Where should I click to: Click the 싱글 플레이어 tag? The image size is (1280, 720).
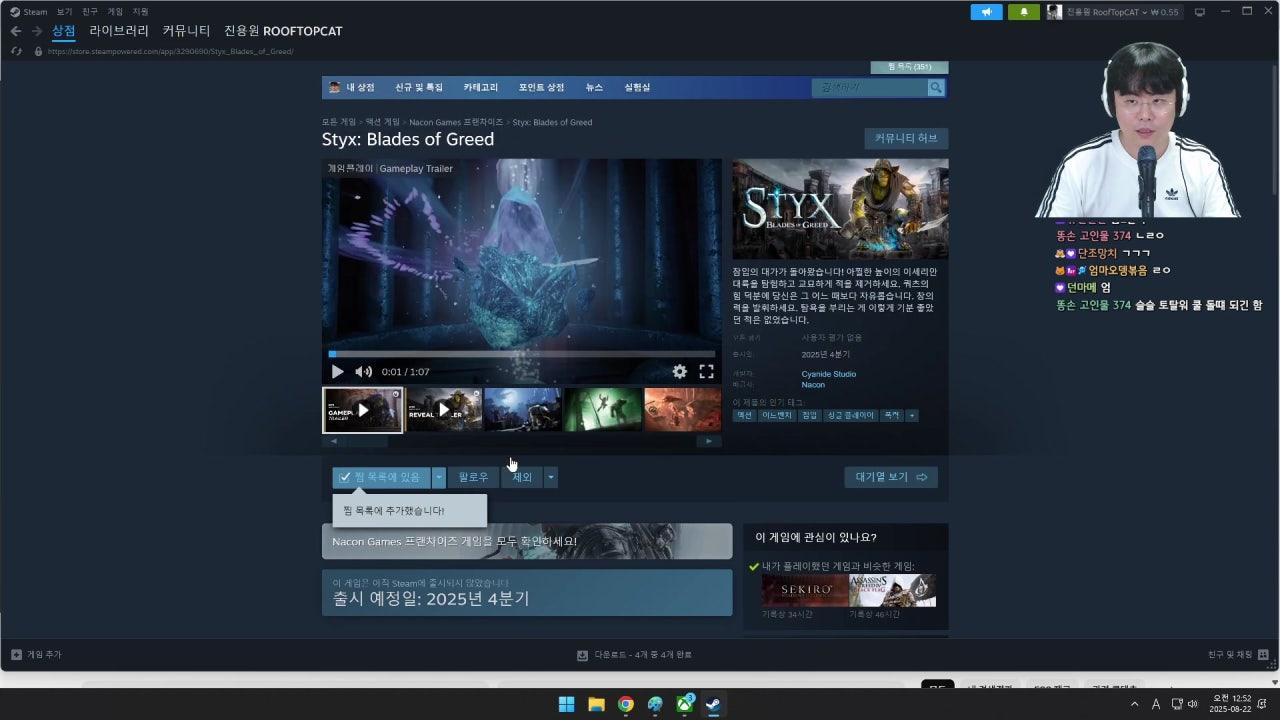point(851,415)
